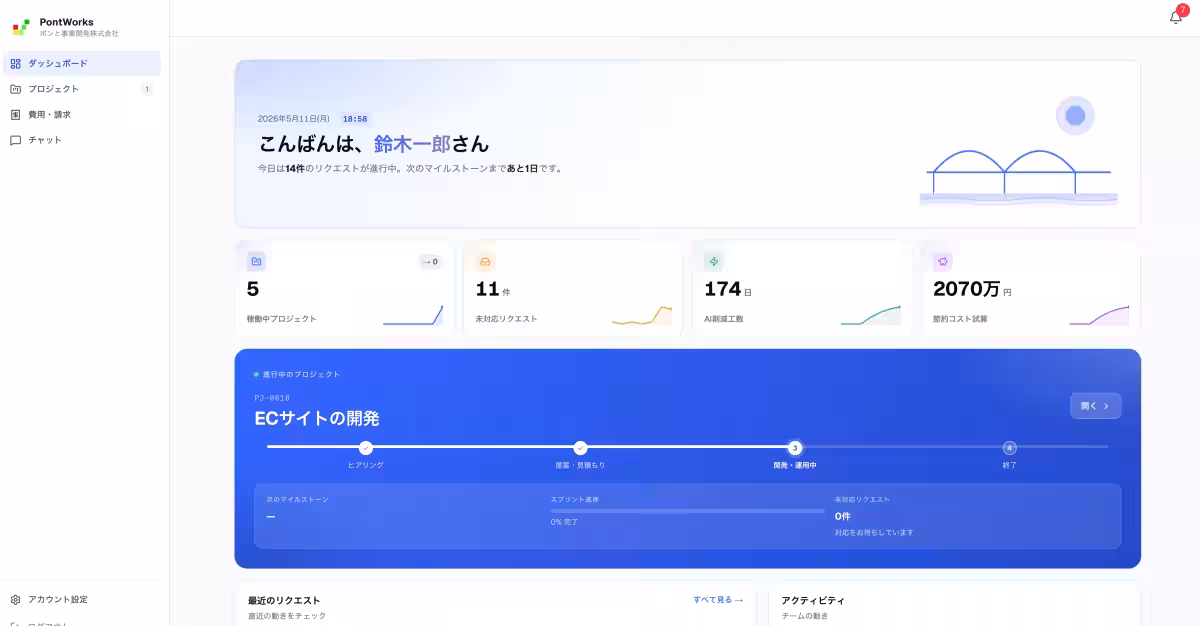
Task: Click the スプリント進捗 progress bar
Action: (688, 511)
